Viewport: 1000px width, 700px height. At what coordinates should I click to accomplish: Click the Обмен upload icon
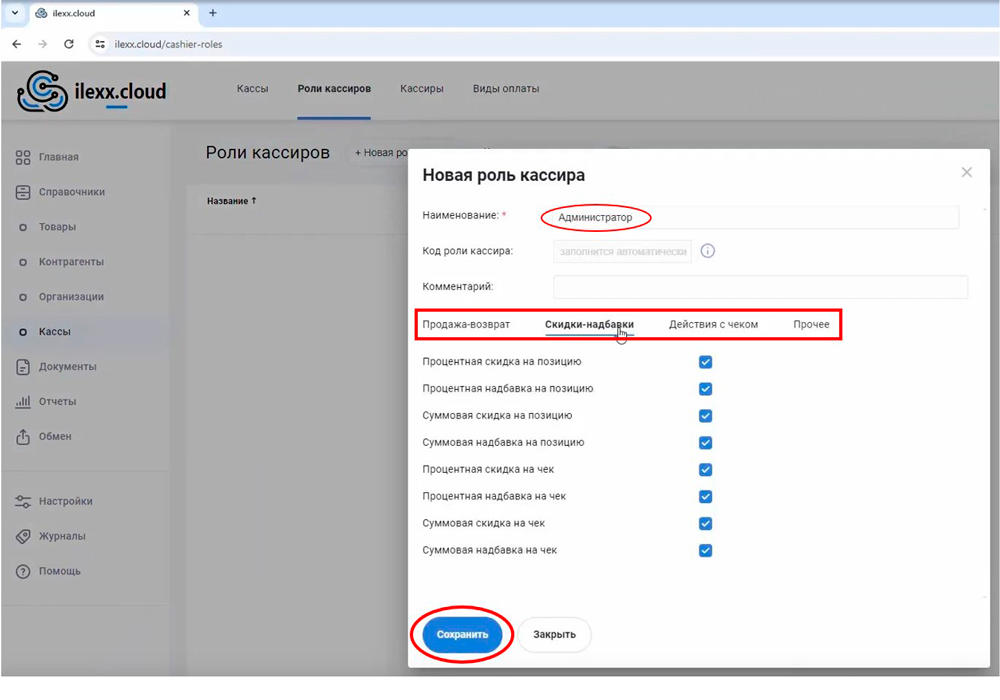(x=23, y=437)
